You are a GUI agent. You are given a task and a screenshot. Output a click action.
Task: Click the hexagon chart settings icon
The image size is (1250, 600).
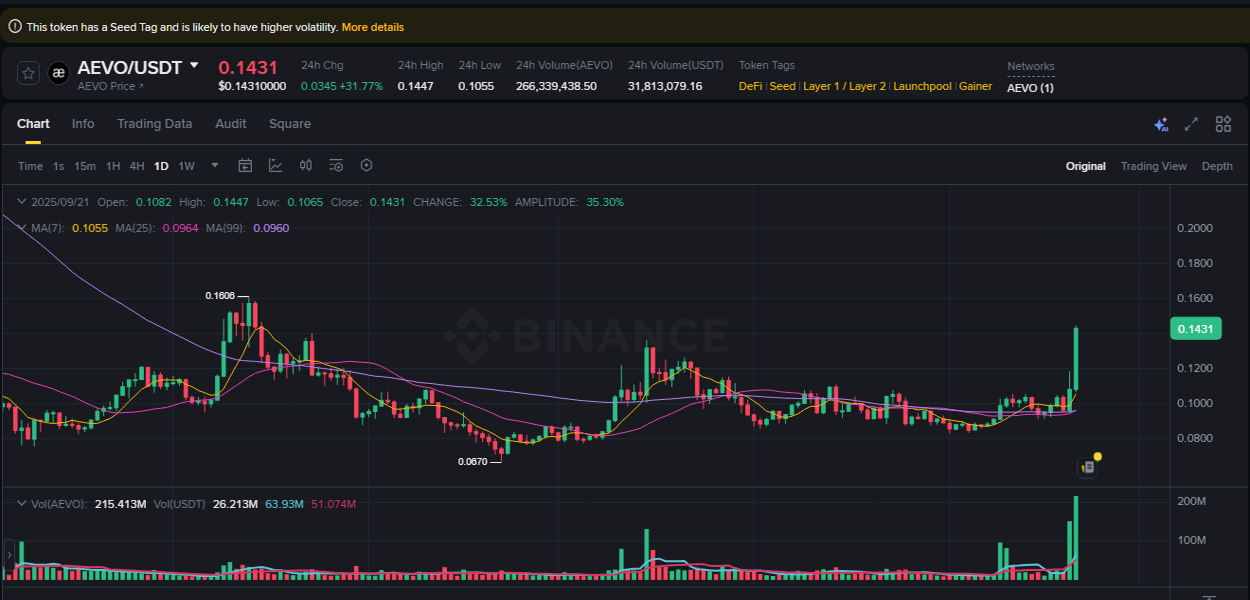pos(366,165)
